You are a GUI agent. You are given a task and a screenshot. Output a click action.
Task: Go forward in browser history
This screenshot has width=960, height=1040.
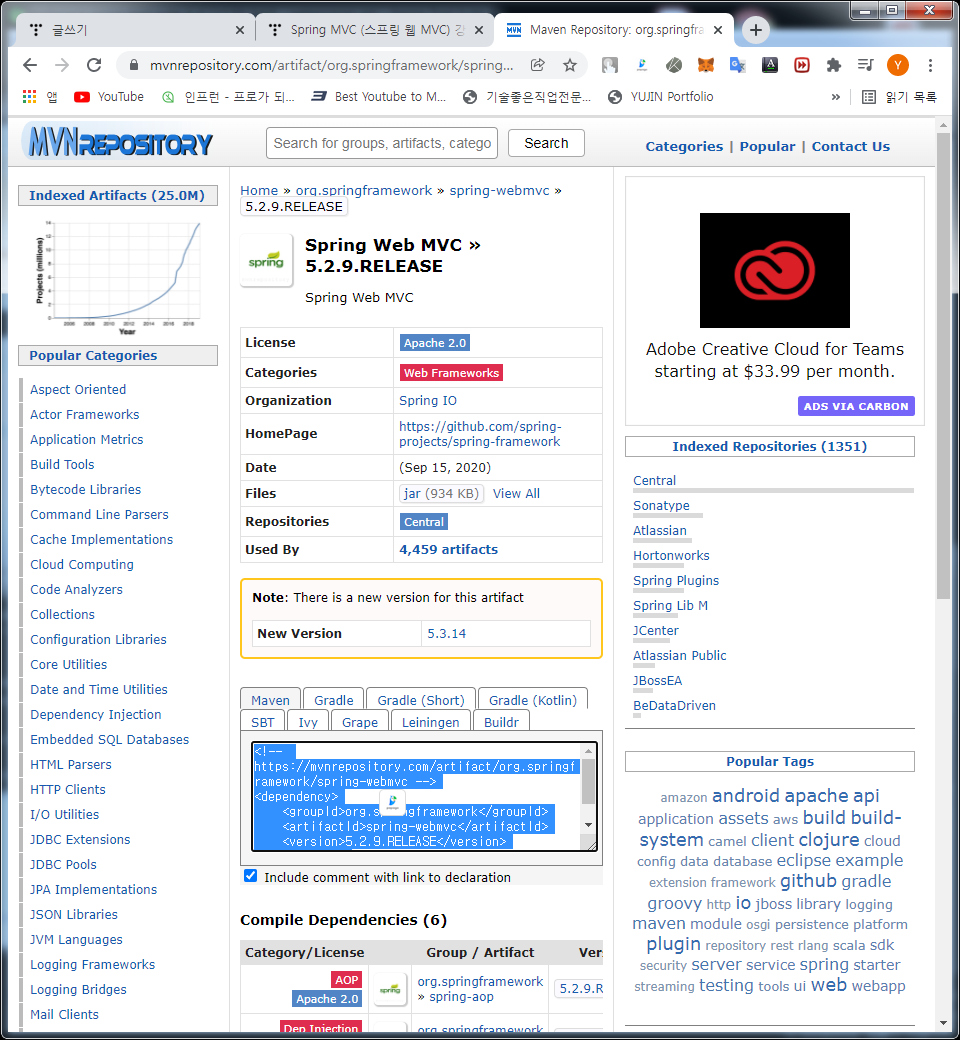click(62, 65)
